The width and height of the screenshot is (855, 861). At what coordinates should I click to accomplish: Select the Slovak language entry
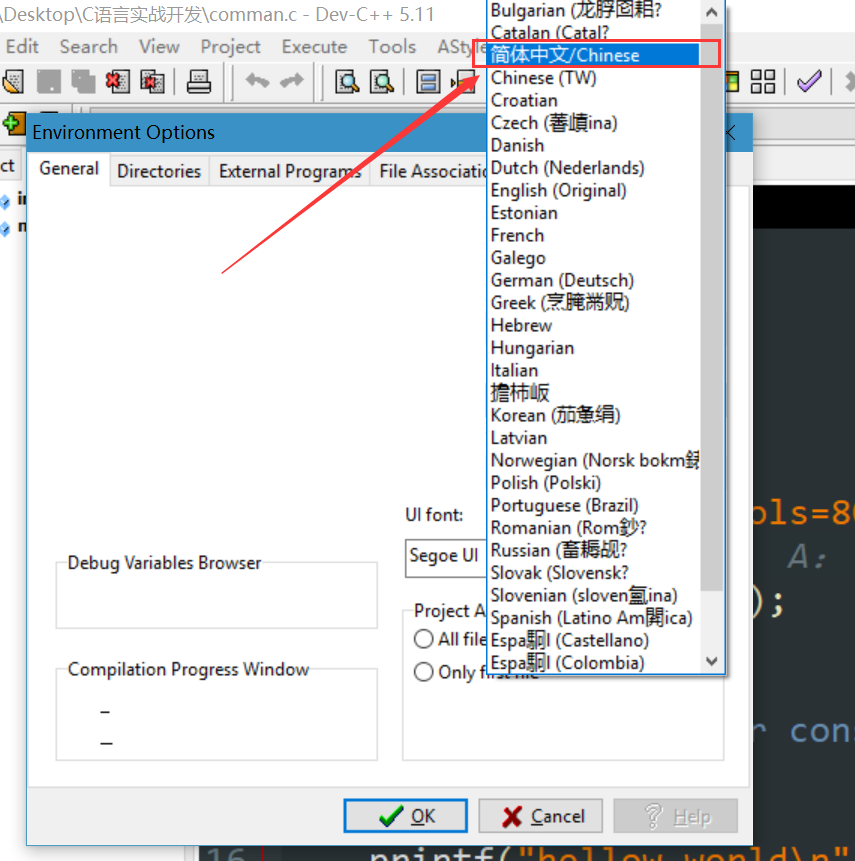[x=594, y=573]
